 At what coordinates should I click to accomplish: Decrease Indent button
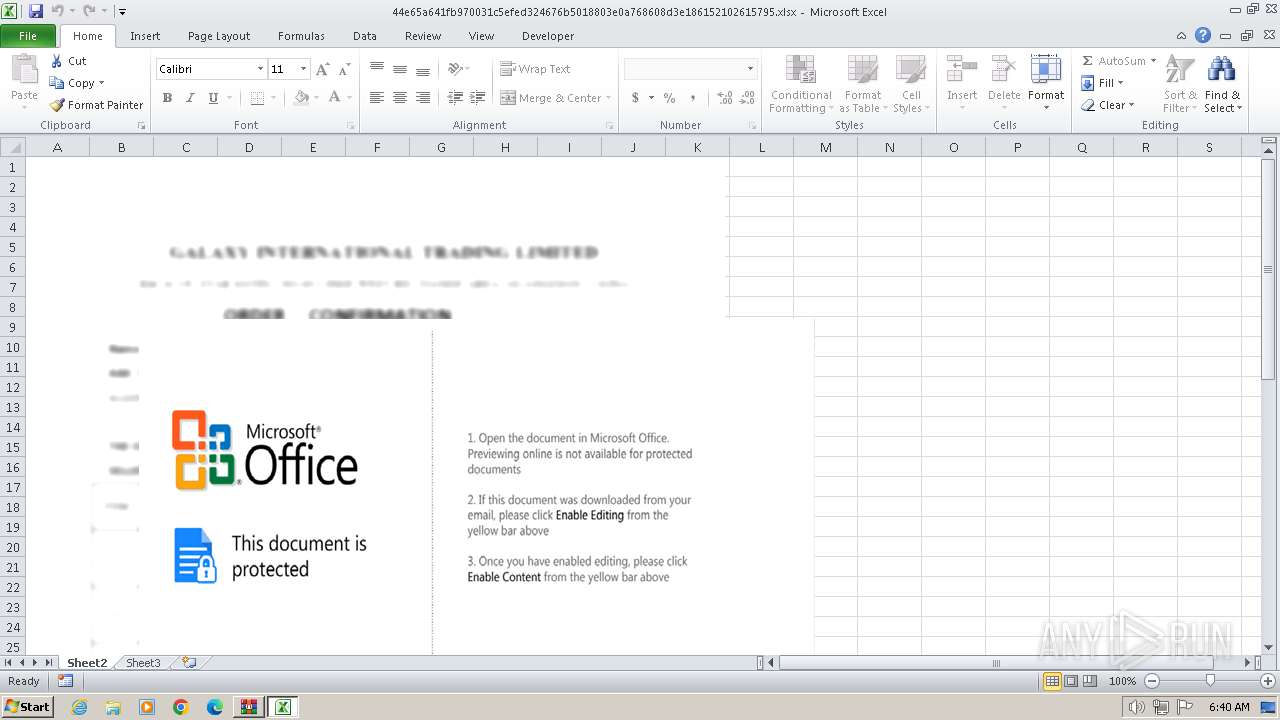[455, 98]
